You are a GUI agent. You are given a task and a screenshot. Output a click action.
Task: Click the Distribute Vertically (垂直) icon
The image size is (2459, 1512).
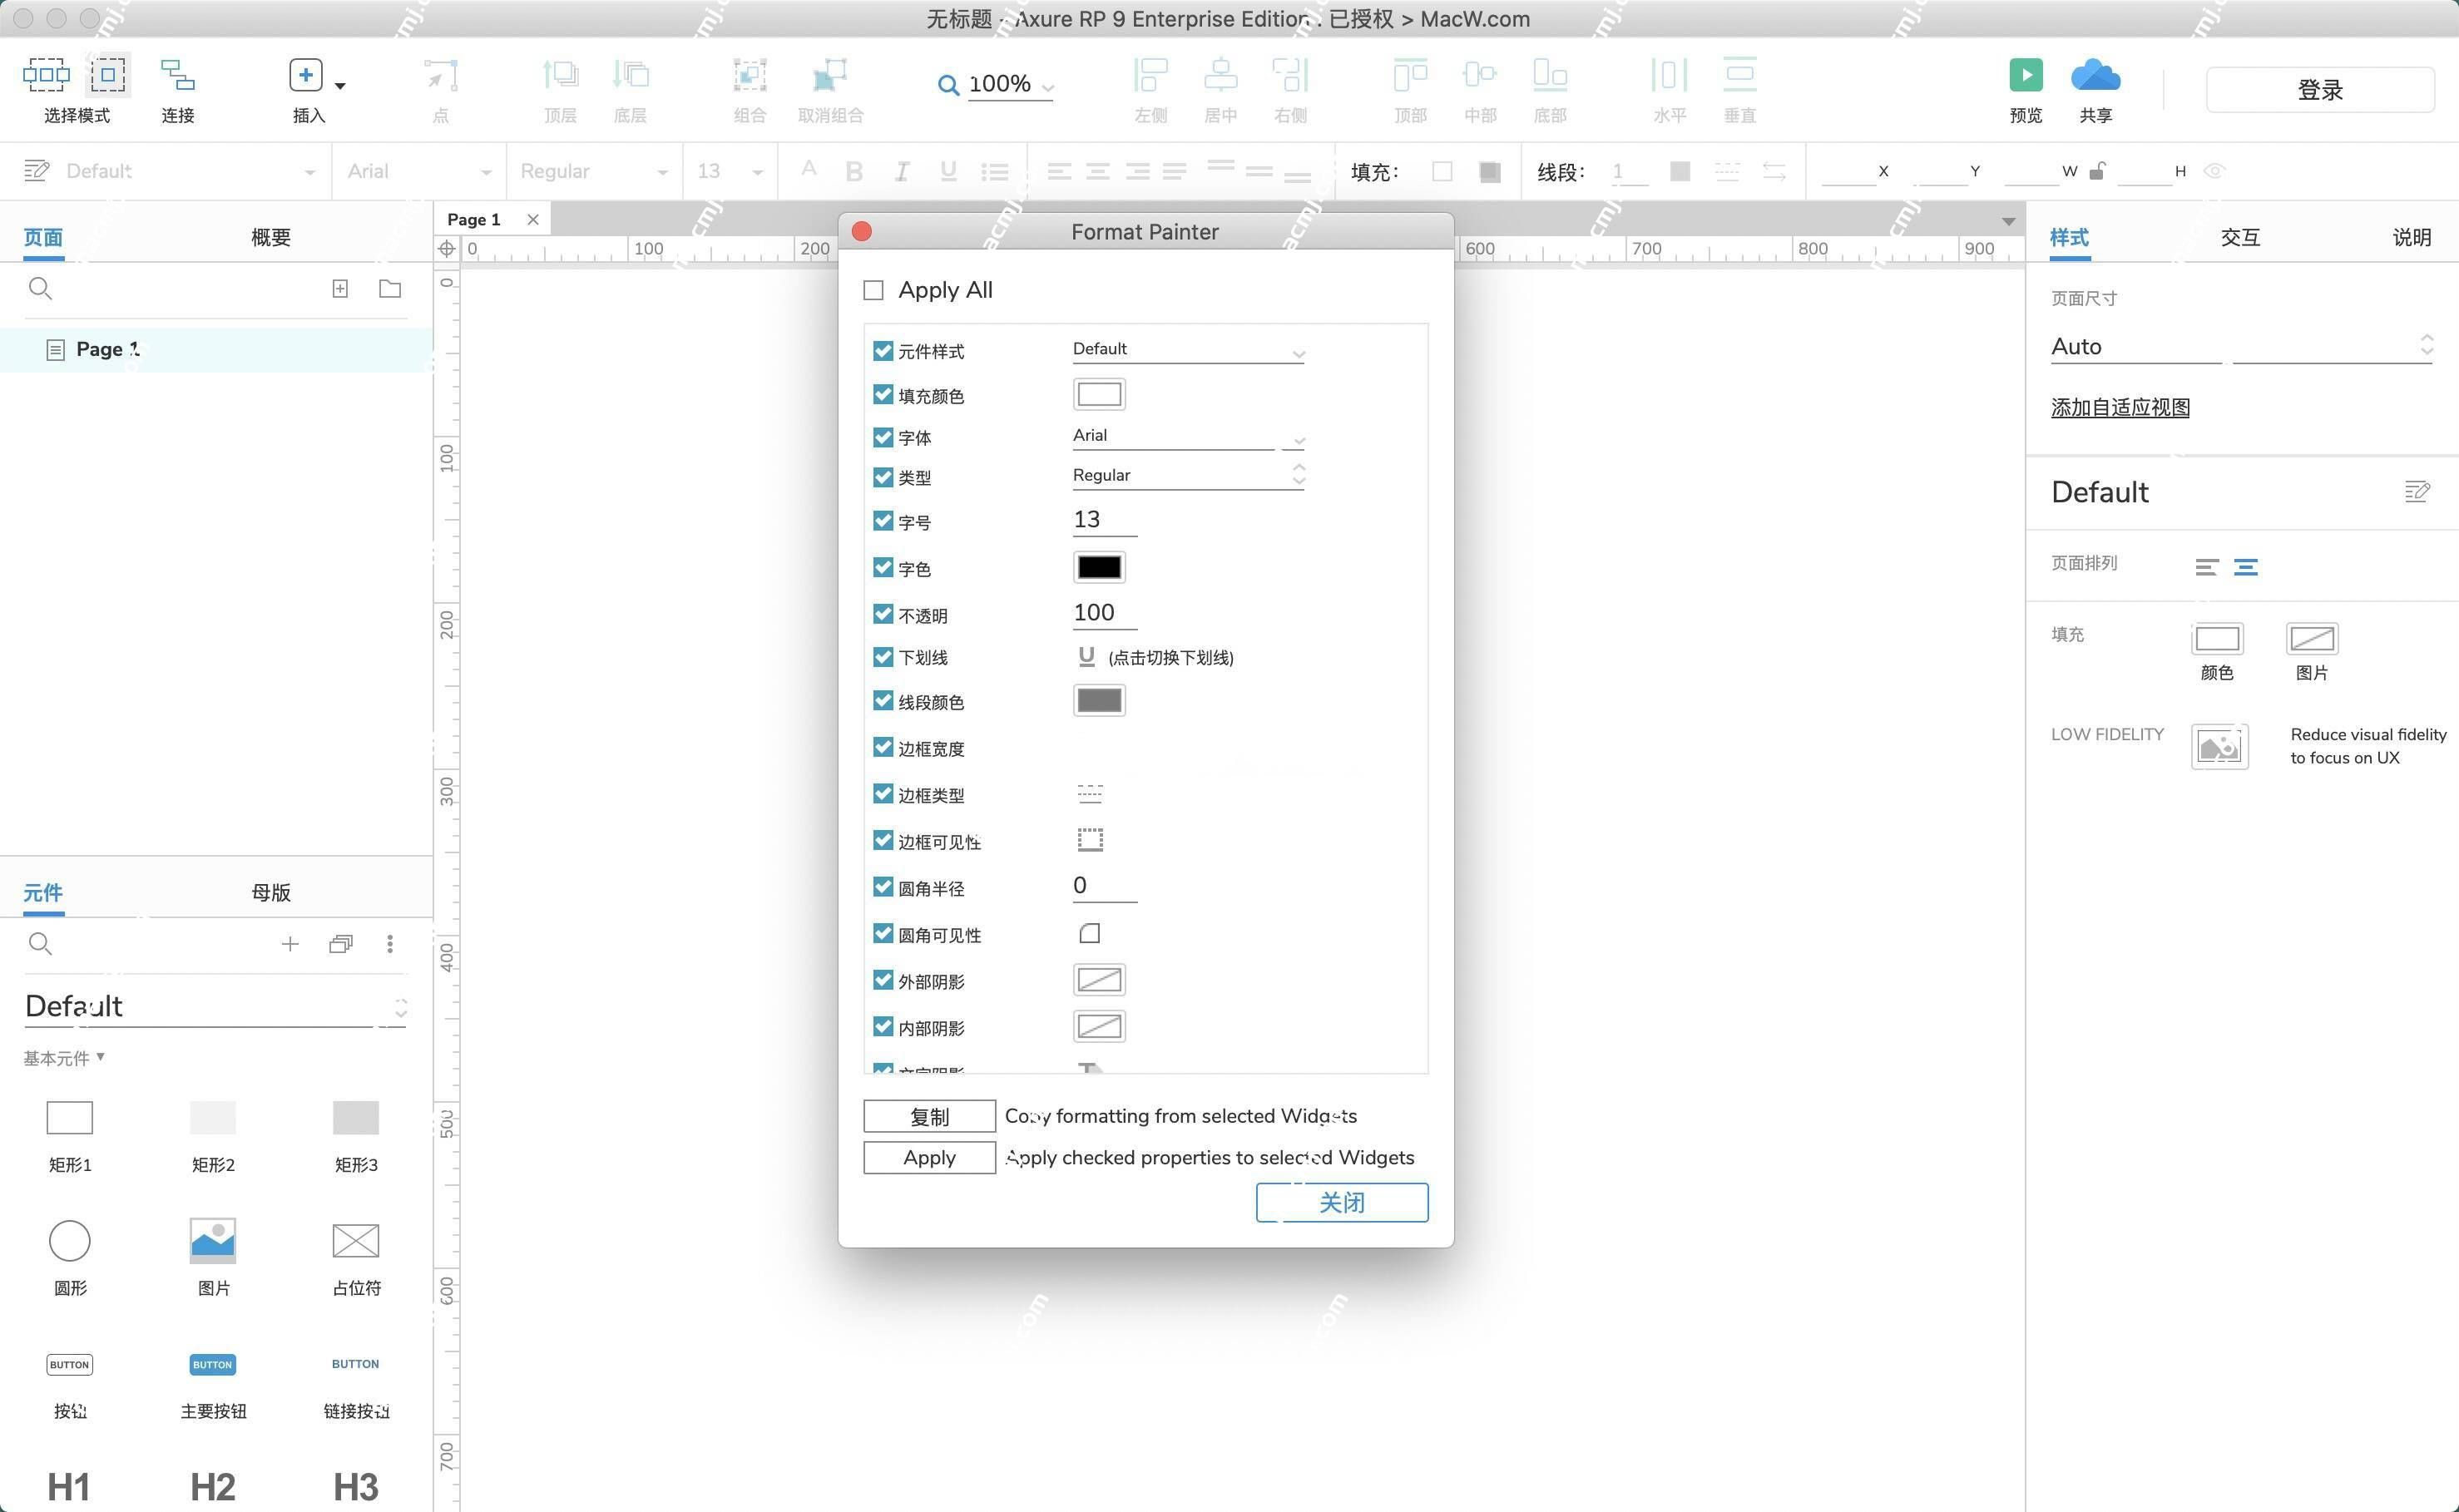click(x=1740, y=75)
